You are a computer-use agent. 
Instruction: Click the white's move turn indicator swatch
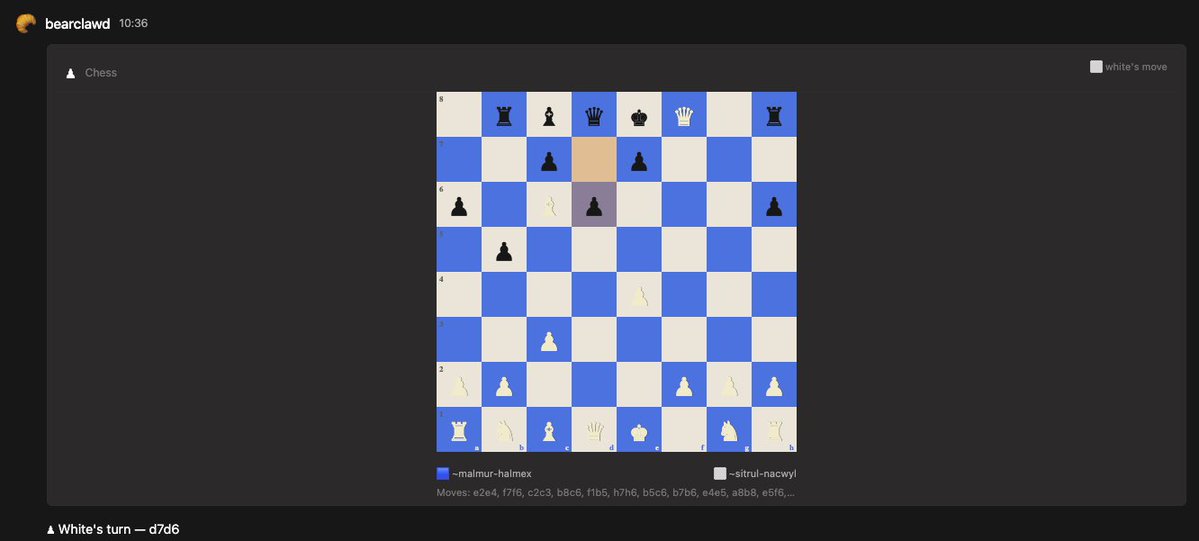1096,67
